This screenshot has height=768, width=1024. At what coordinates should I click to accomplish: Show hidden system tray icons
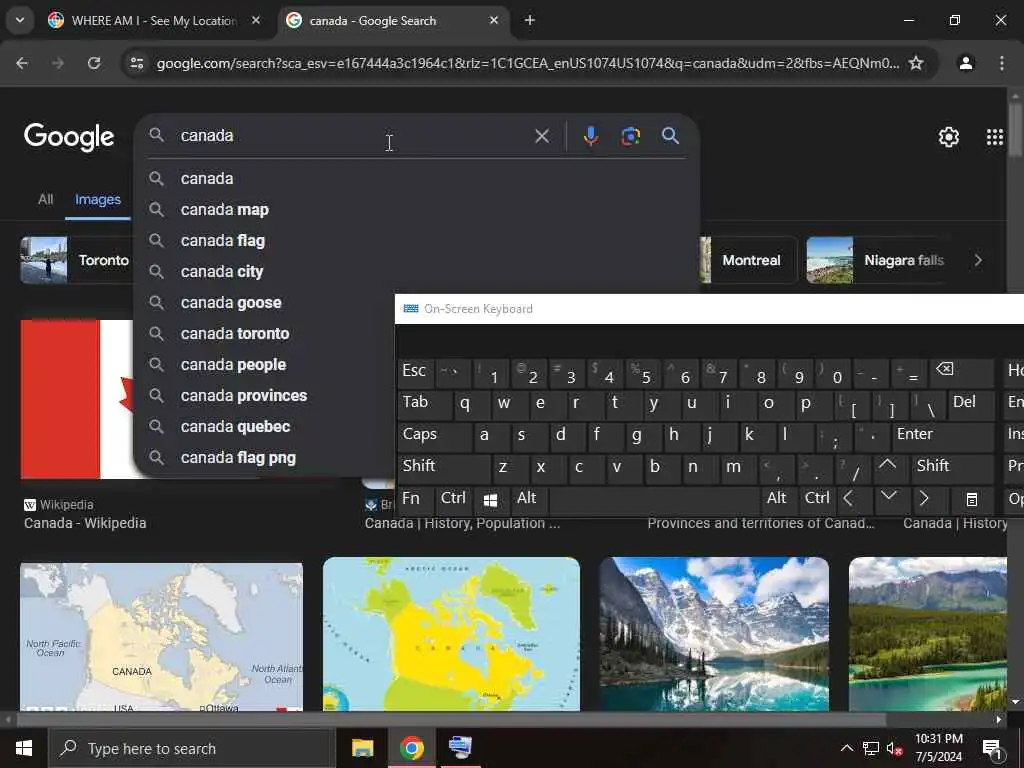(x=846, y=748)
